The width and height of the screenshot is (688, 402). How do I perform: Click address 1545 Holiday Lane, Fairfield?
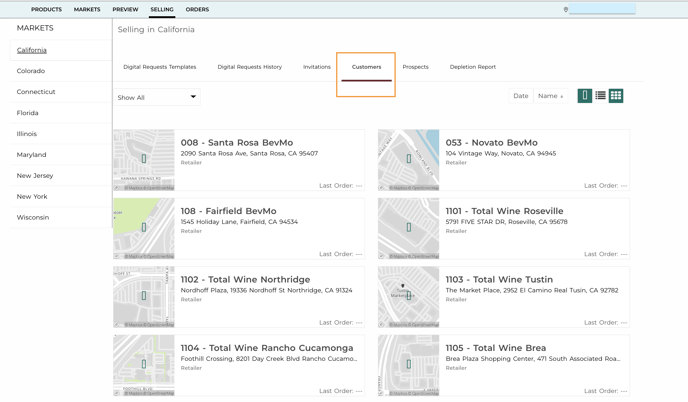tap(239, 222)
